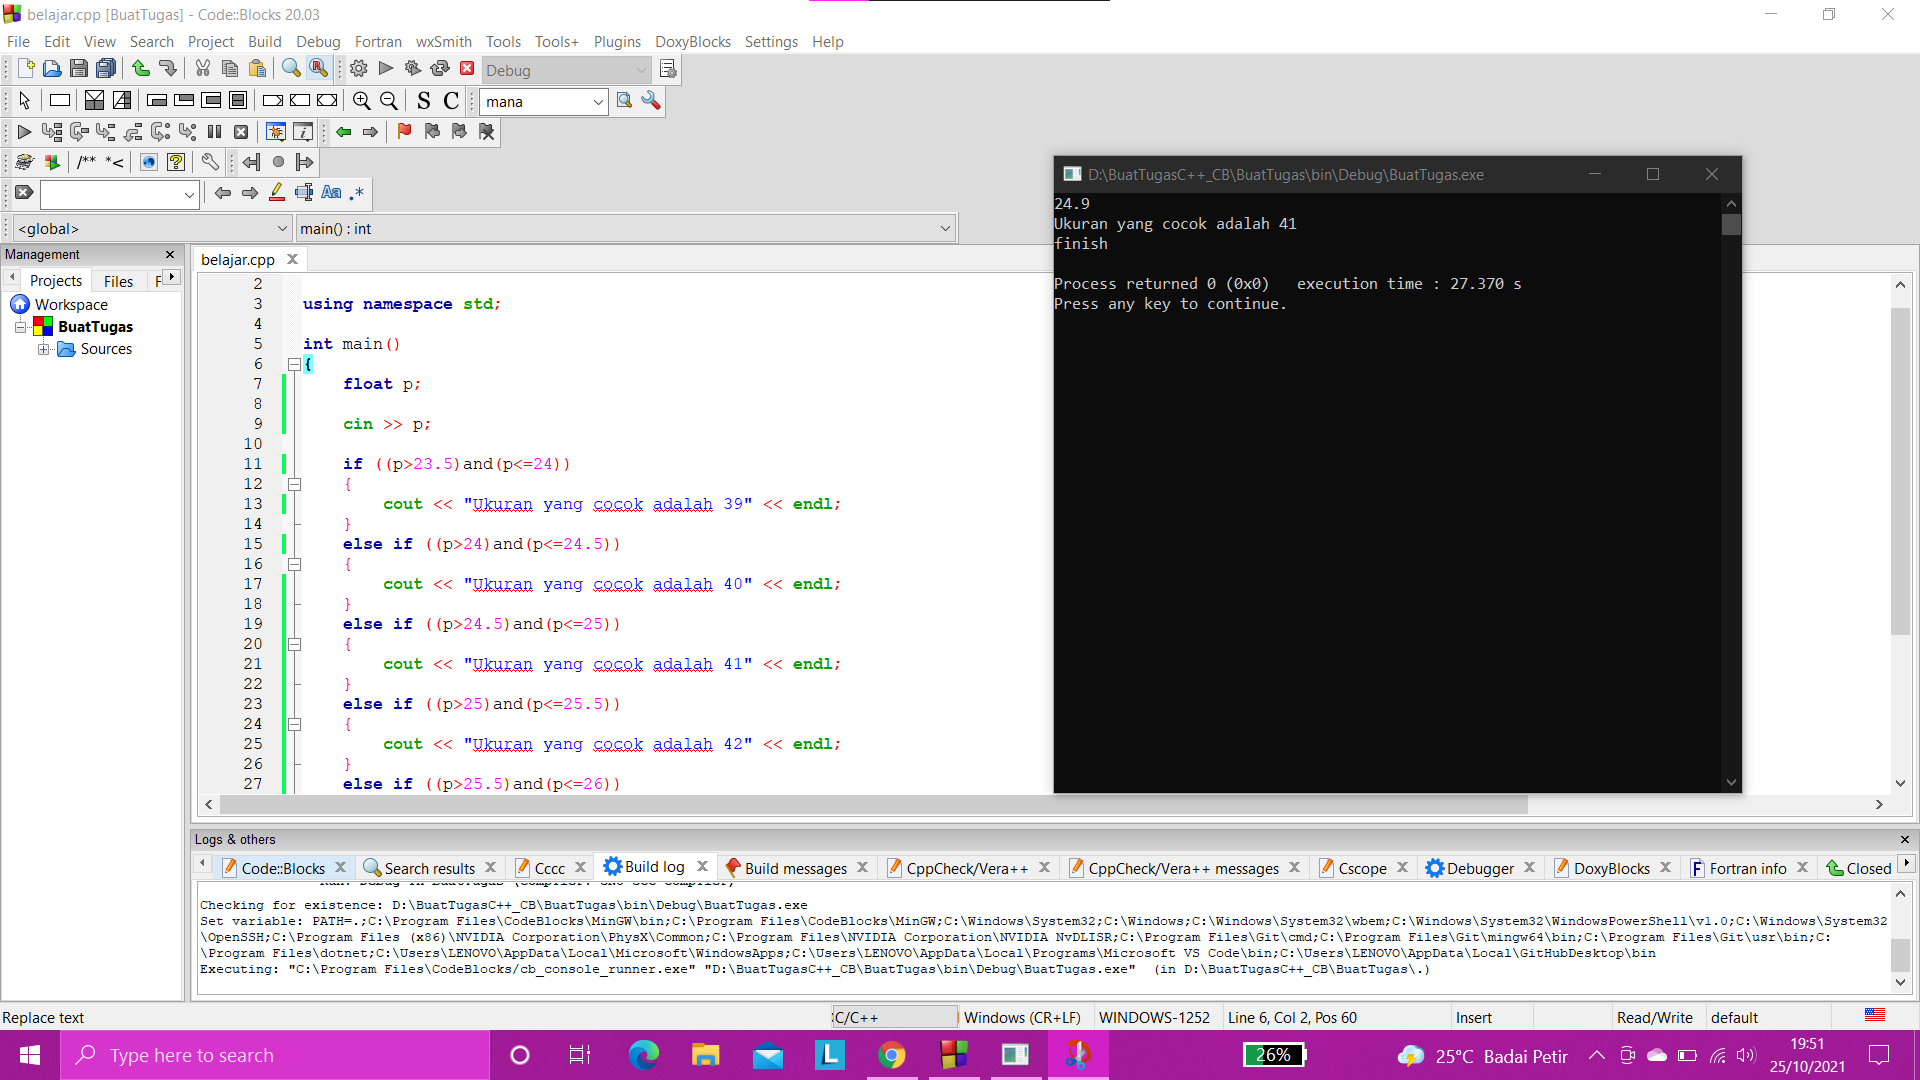The height and width of the screenshot is (1080, 1920).
Task: Select the Files management tab
Action: coord(118,281)
